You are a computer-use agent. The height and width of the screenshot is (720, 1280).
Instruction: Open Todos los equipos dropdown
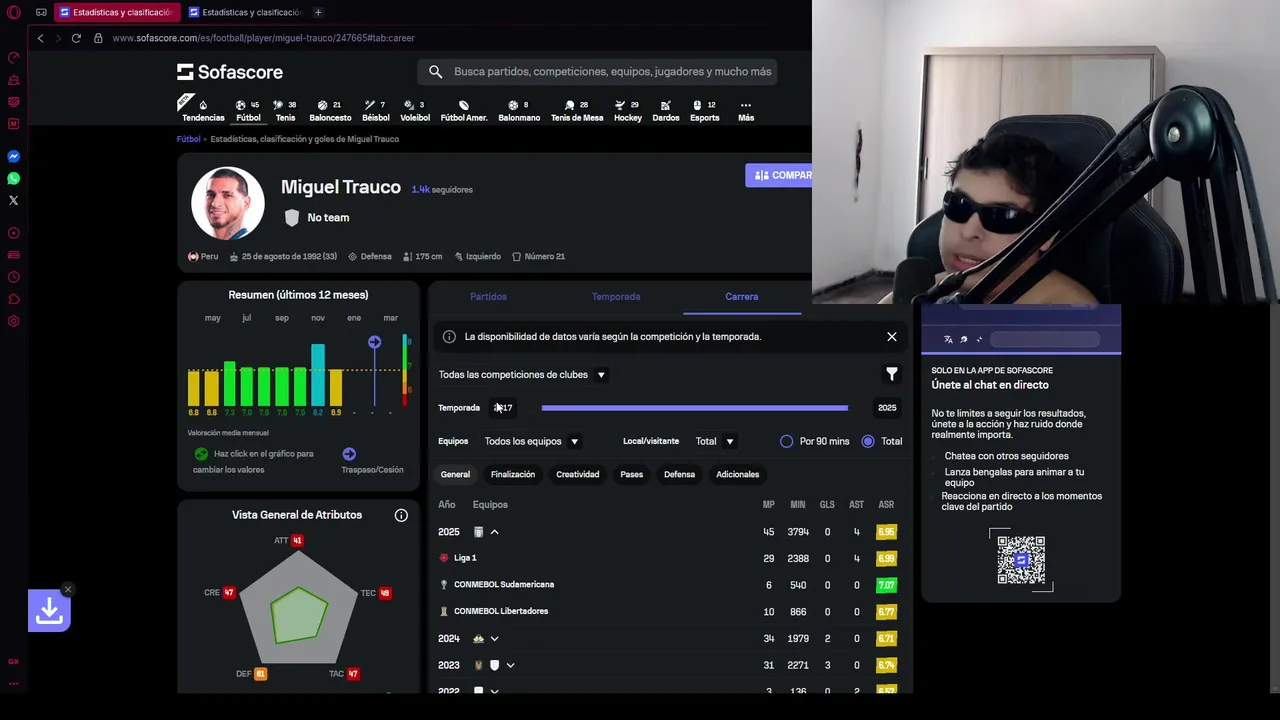pos(531,441)
